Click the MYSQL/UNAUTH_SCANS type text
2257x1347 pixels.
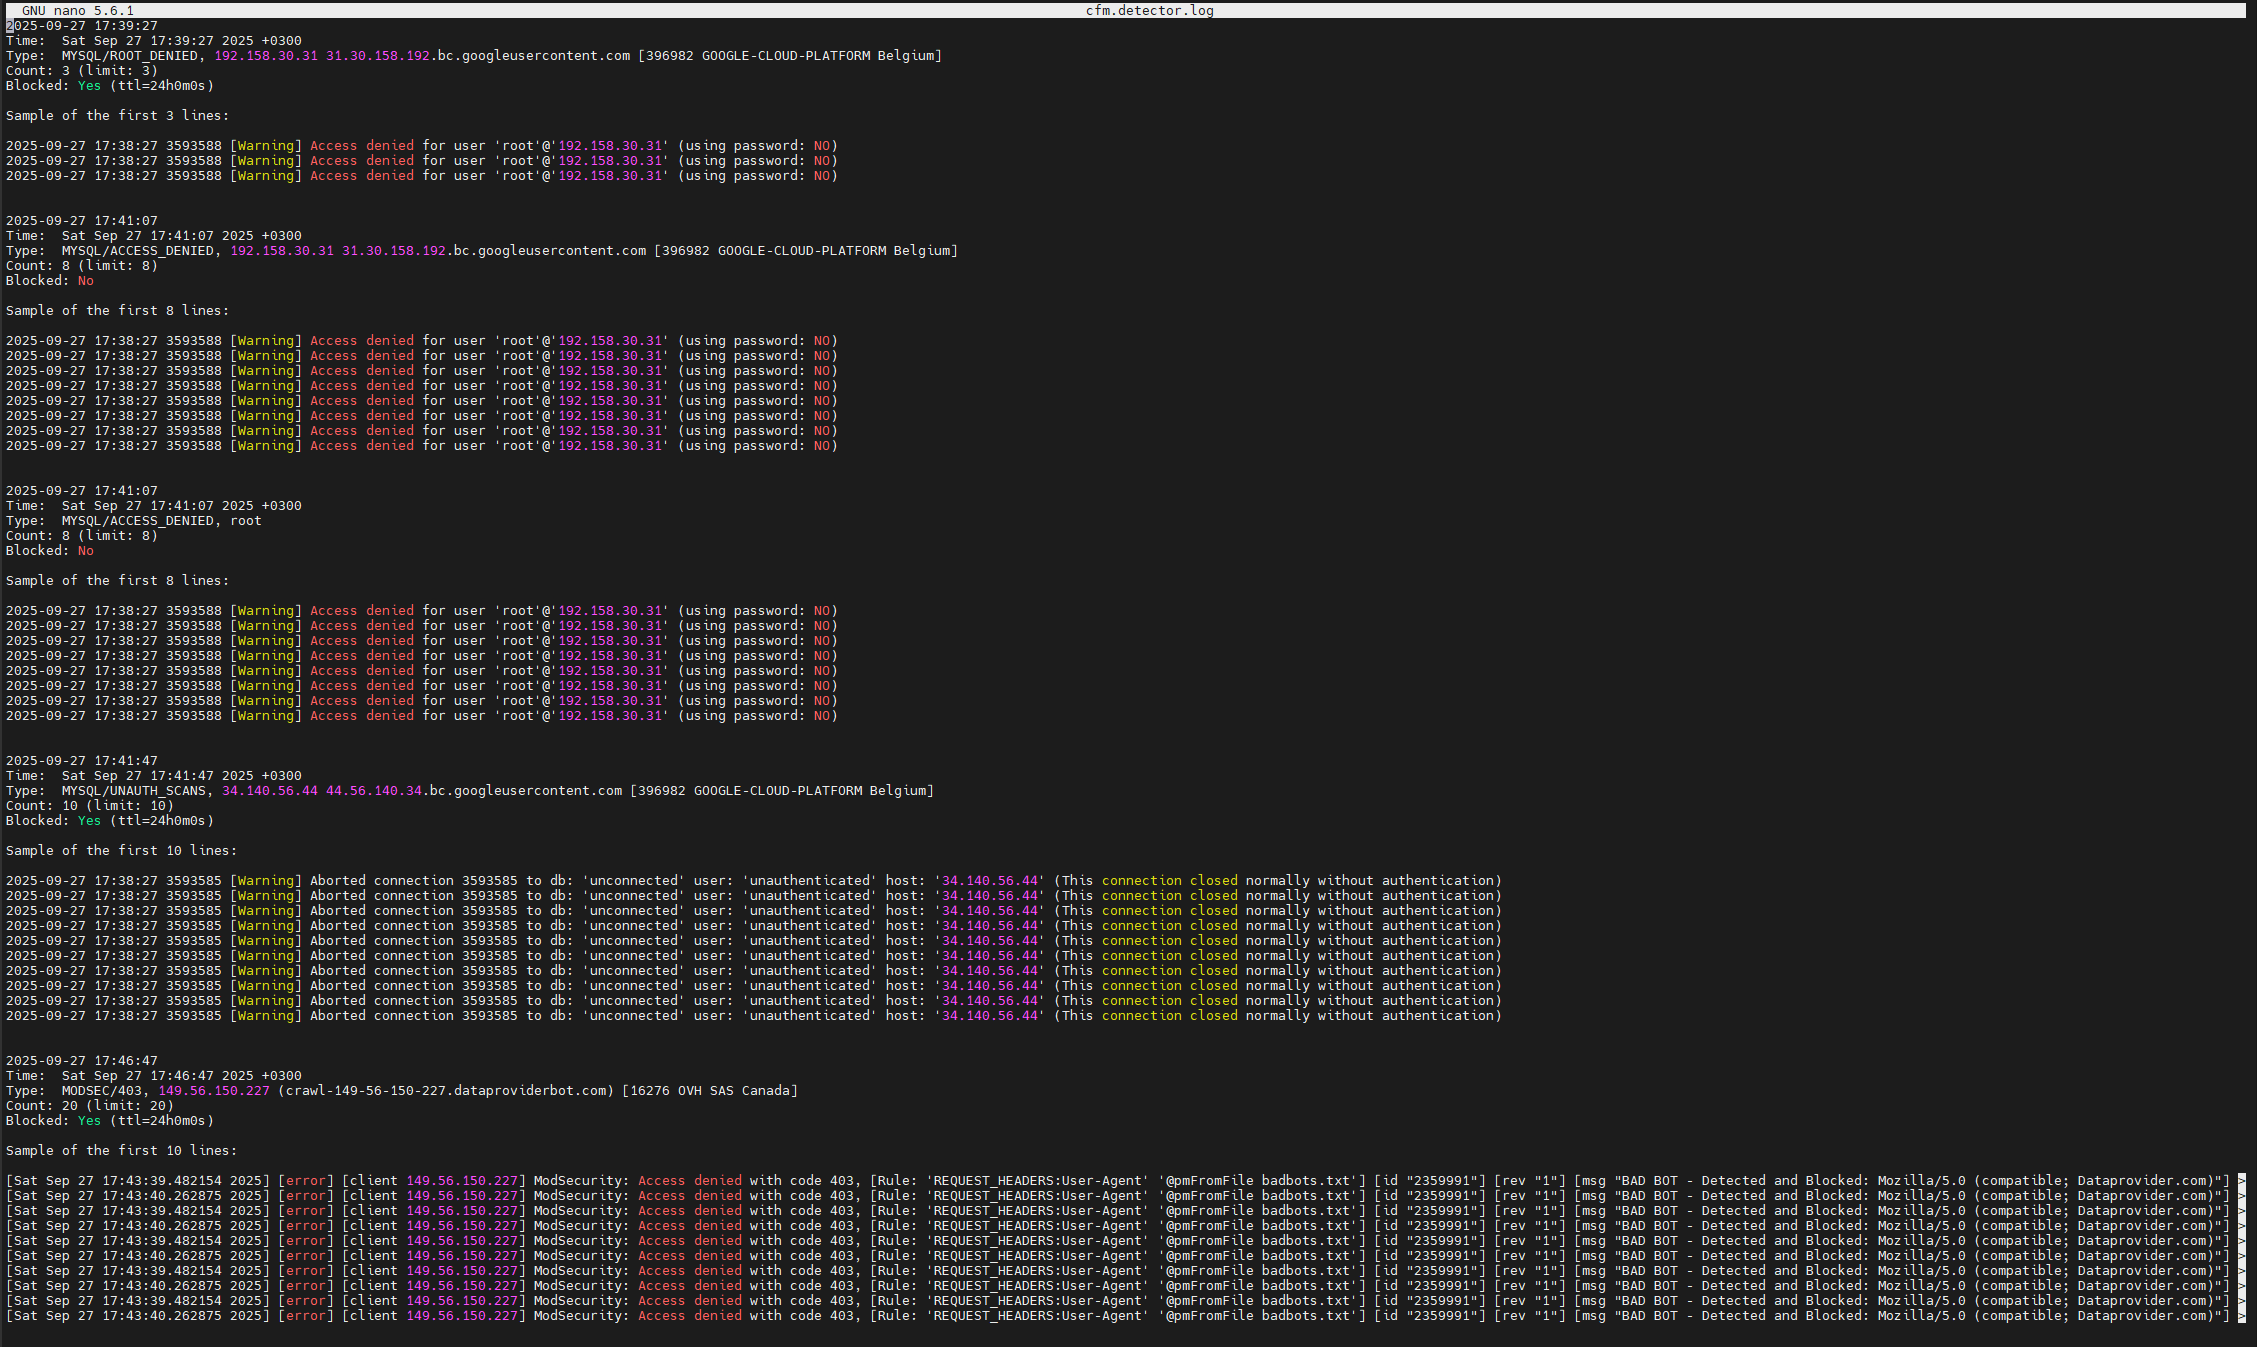pos(134,791)
